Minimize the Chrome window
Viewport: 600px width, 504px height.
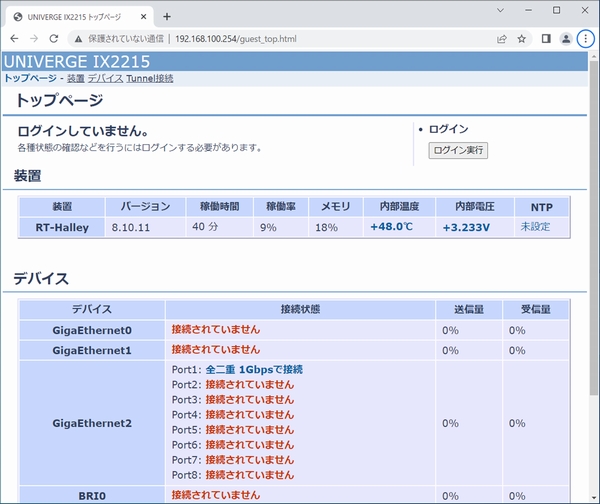528,10
